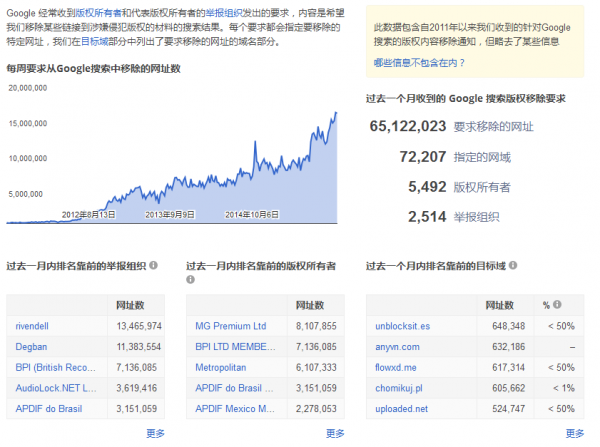Click 网址数 header in target domains table
The width and height of the screenshot is (600, 447).
tap(500, 305)
